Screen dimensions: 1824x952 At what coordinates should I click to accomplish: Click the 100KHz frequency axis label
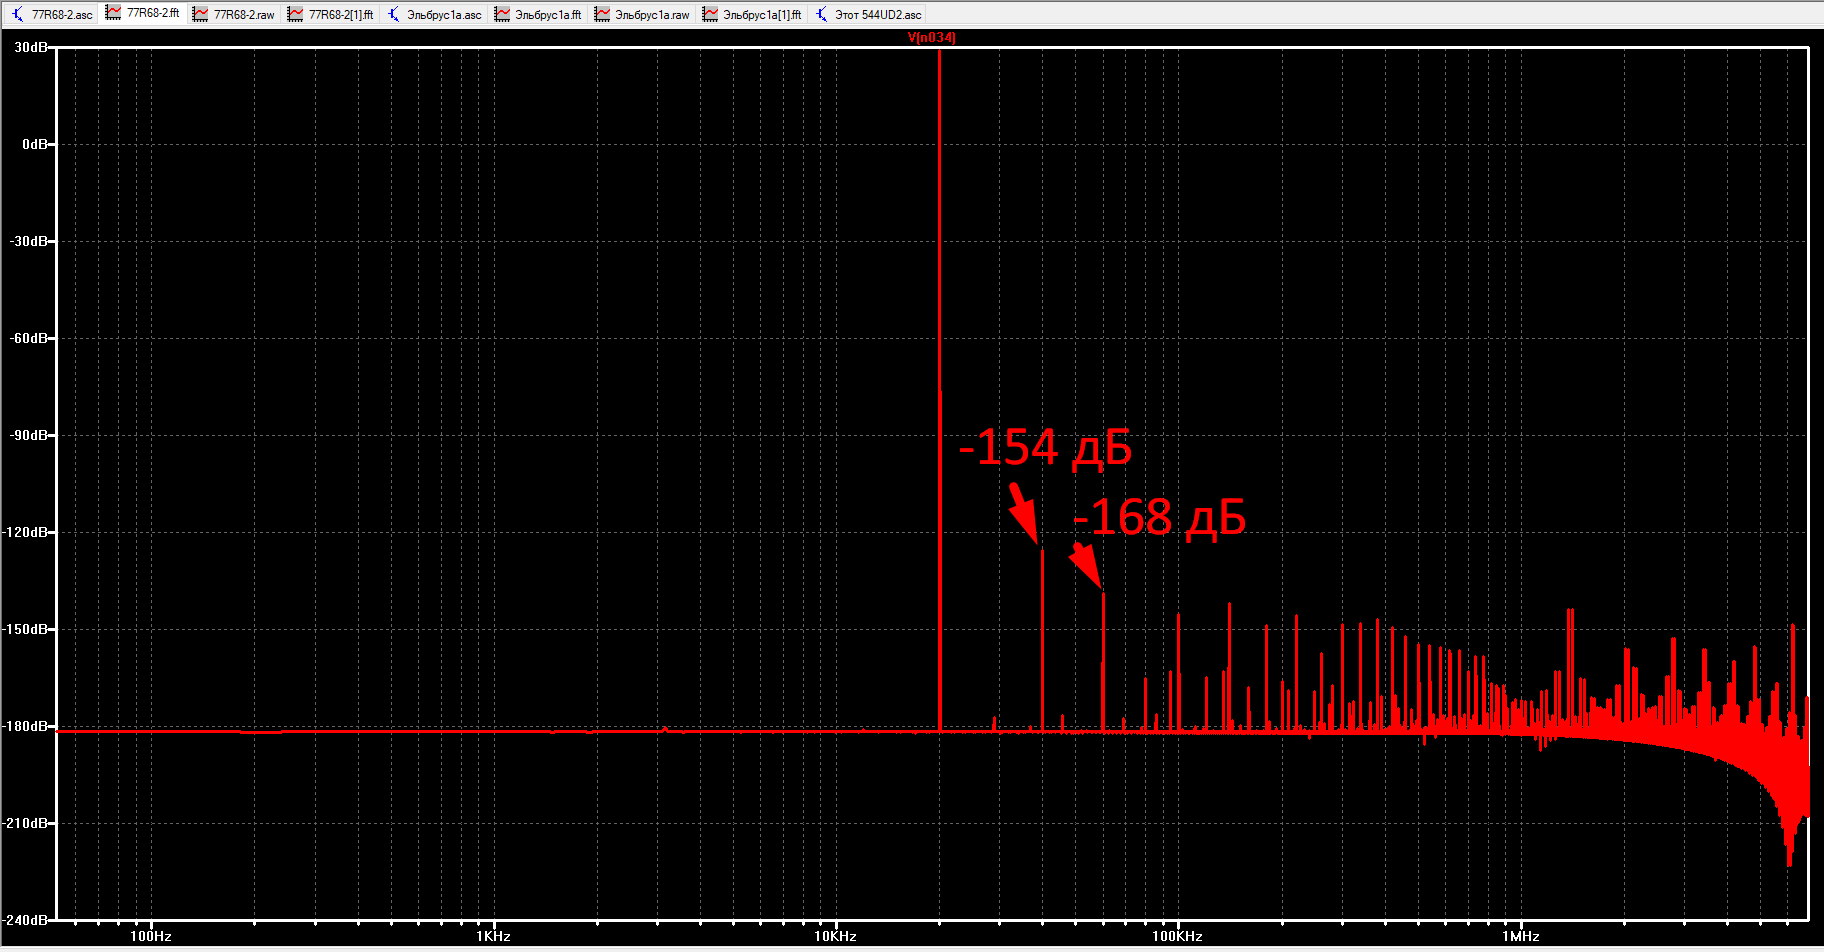(1177, 936)
